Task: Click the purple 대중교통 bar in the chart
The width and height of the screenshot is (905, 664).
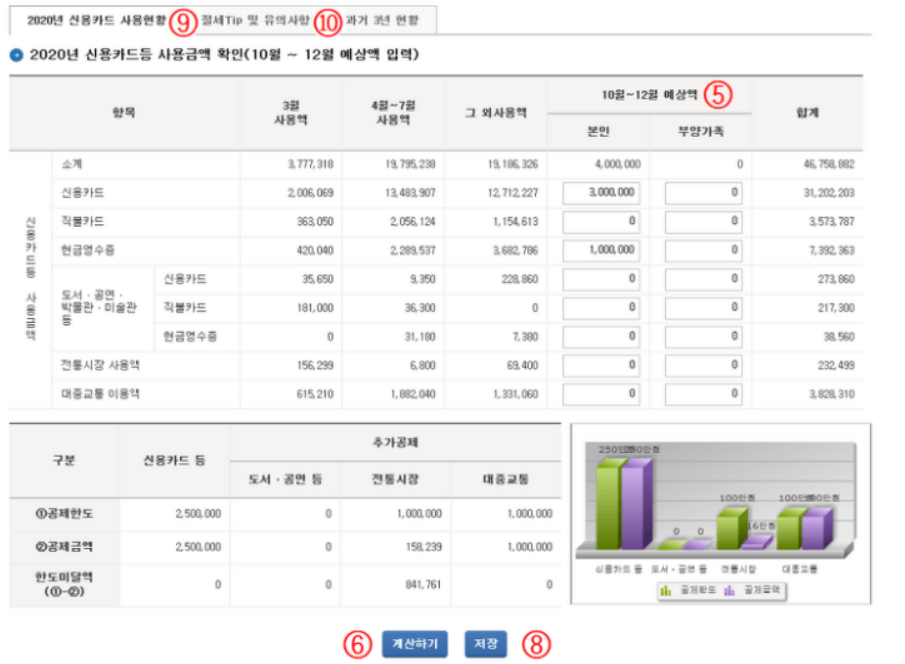Action: 816,528
